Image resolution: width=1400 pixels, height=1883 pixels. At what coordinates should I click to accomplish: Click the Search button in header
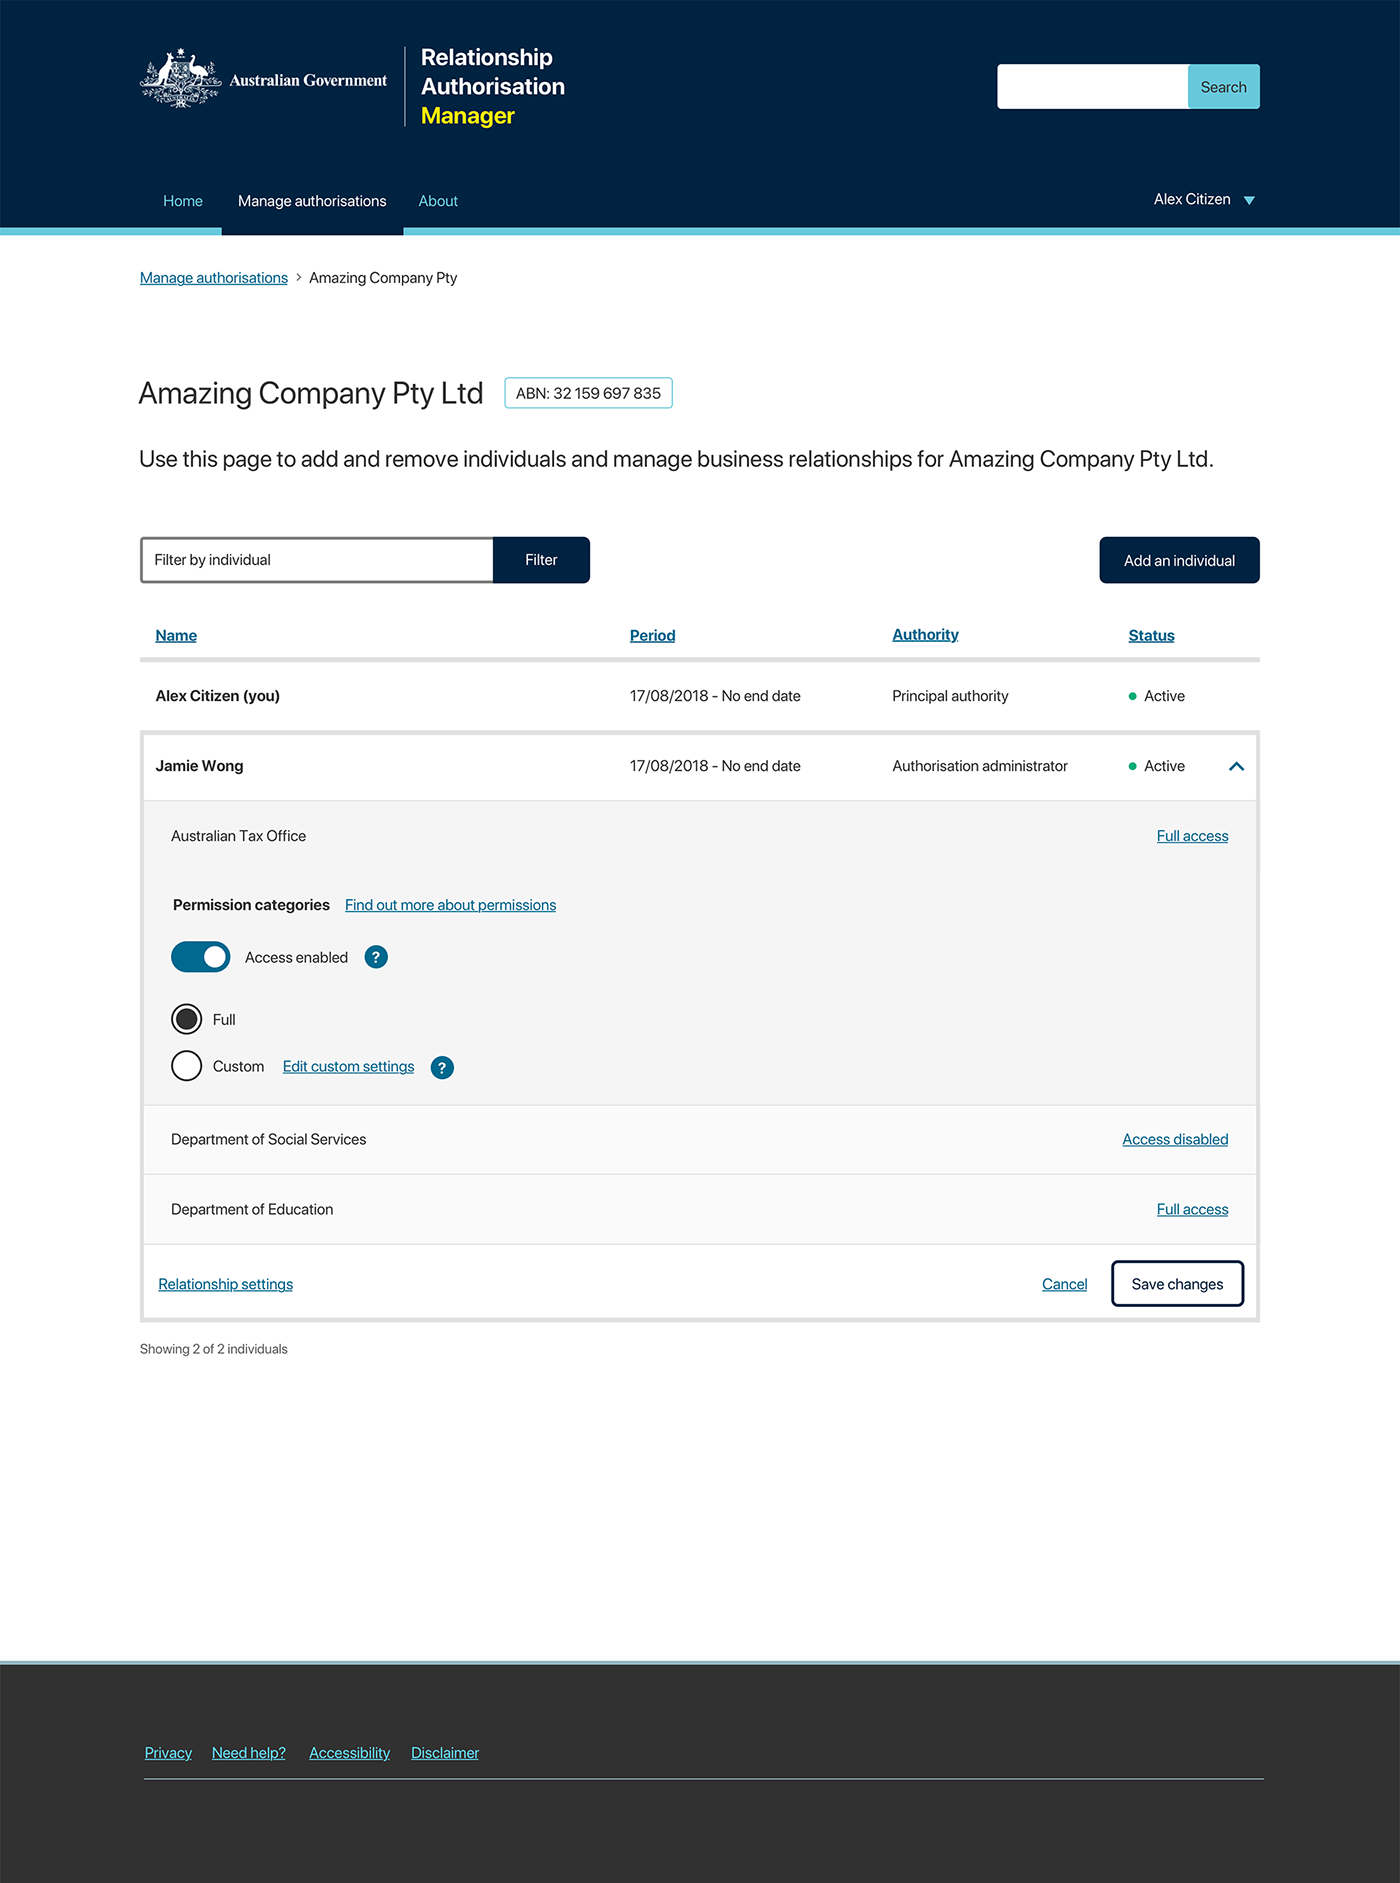(x=1224, y=87)
